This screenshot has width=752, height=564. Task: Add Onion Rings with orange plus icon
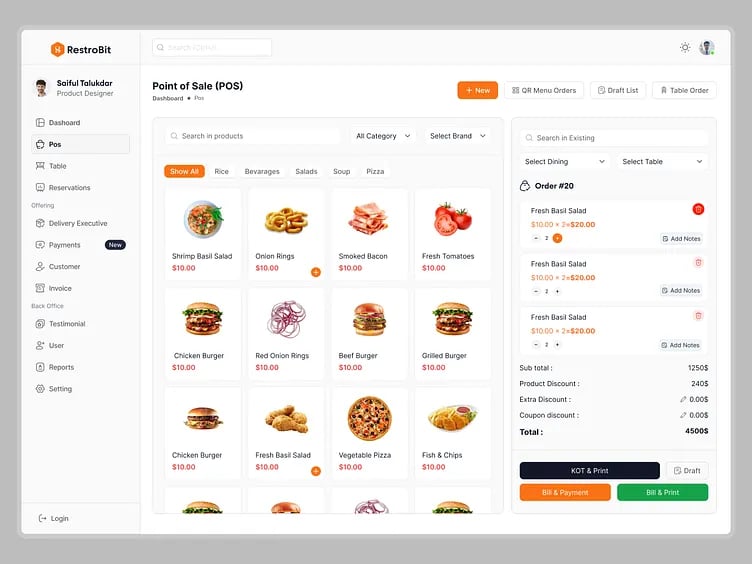(316, 272)
